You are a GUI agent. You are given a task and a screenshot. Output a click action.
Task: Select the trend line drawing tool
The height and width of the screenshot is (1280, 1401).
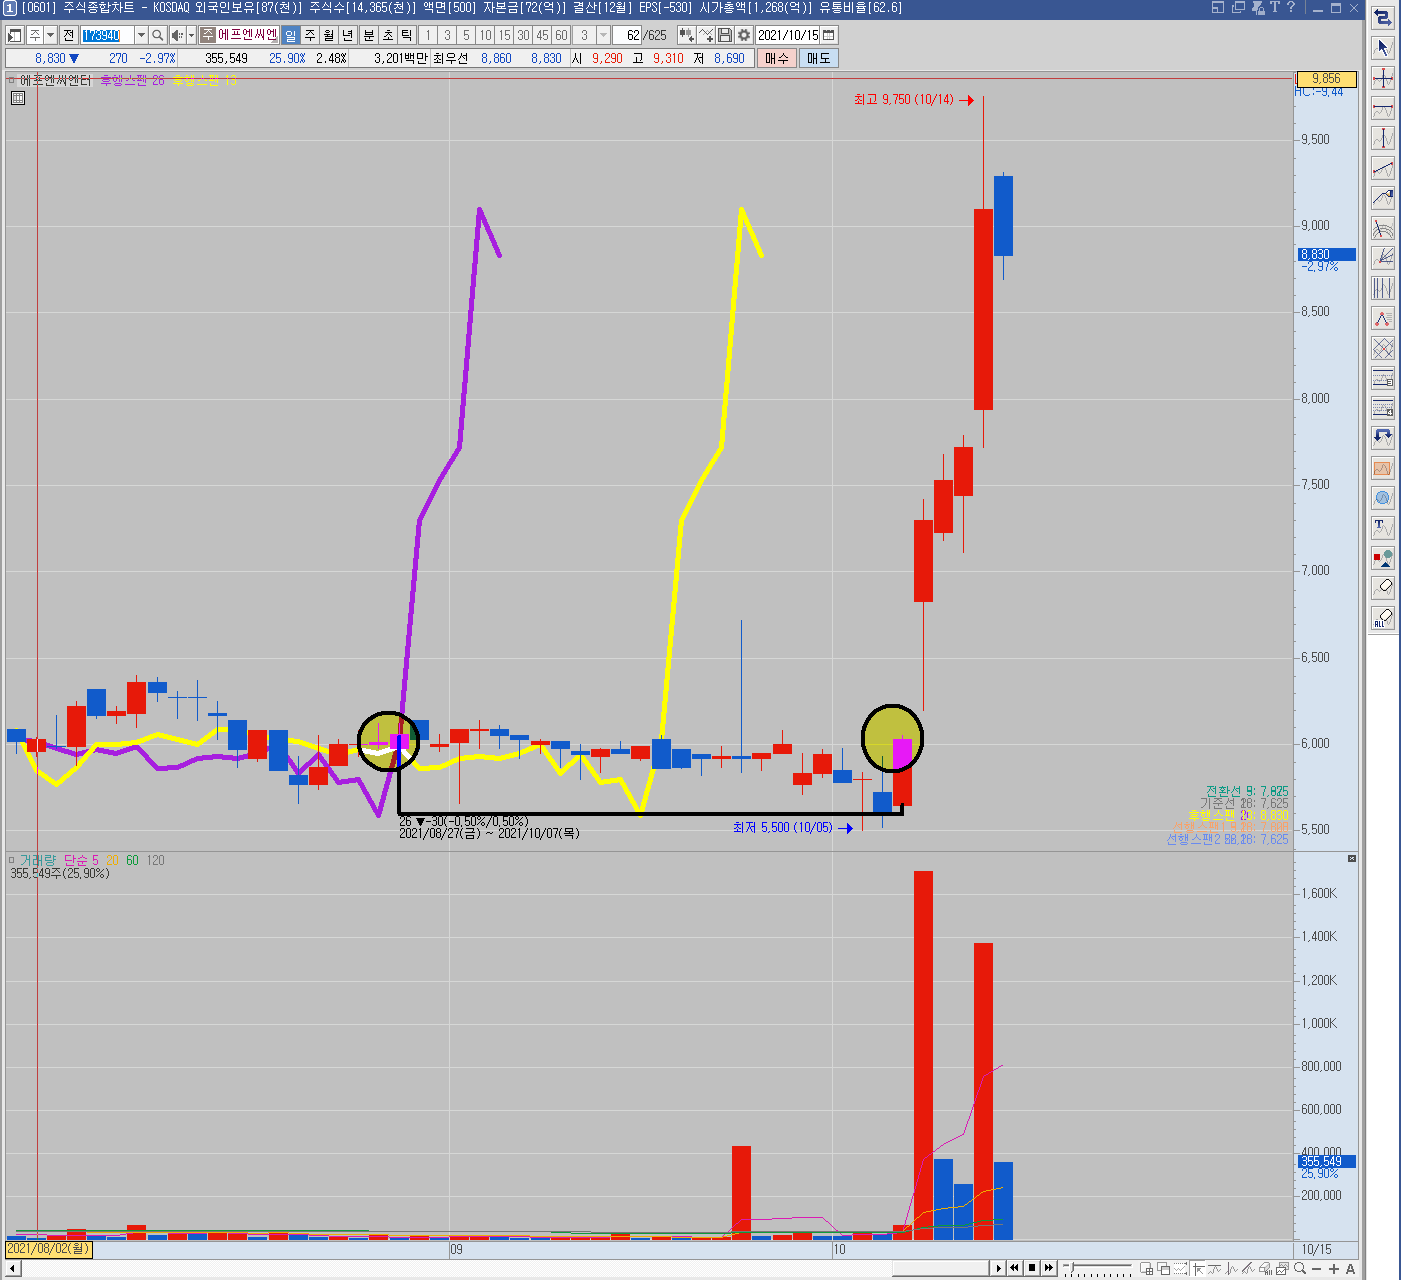point(1383,168)
